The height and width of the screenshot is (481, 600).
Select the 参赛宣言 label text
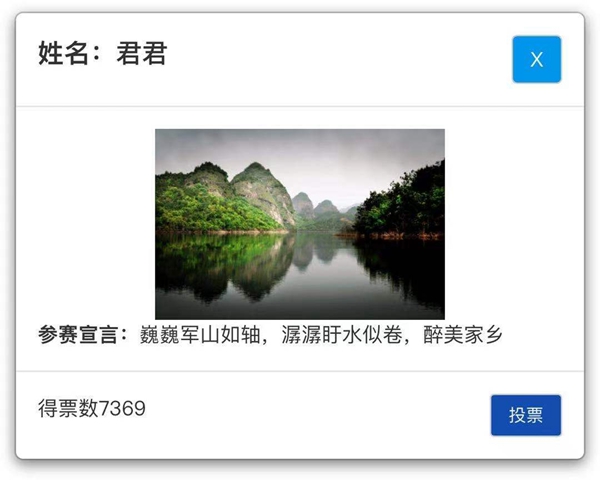pyautogui.click(x=77, y=335)
